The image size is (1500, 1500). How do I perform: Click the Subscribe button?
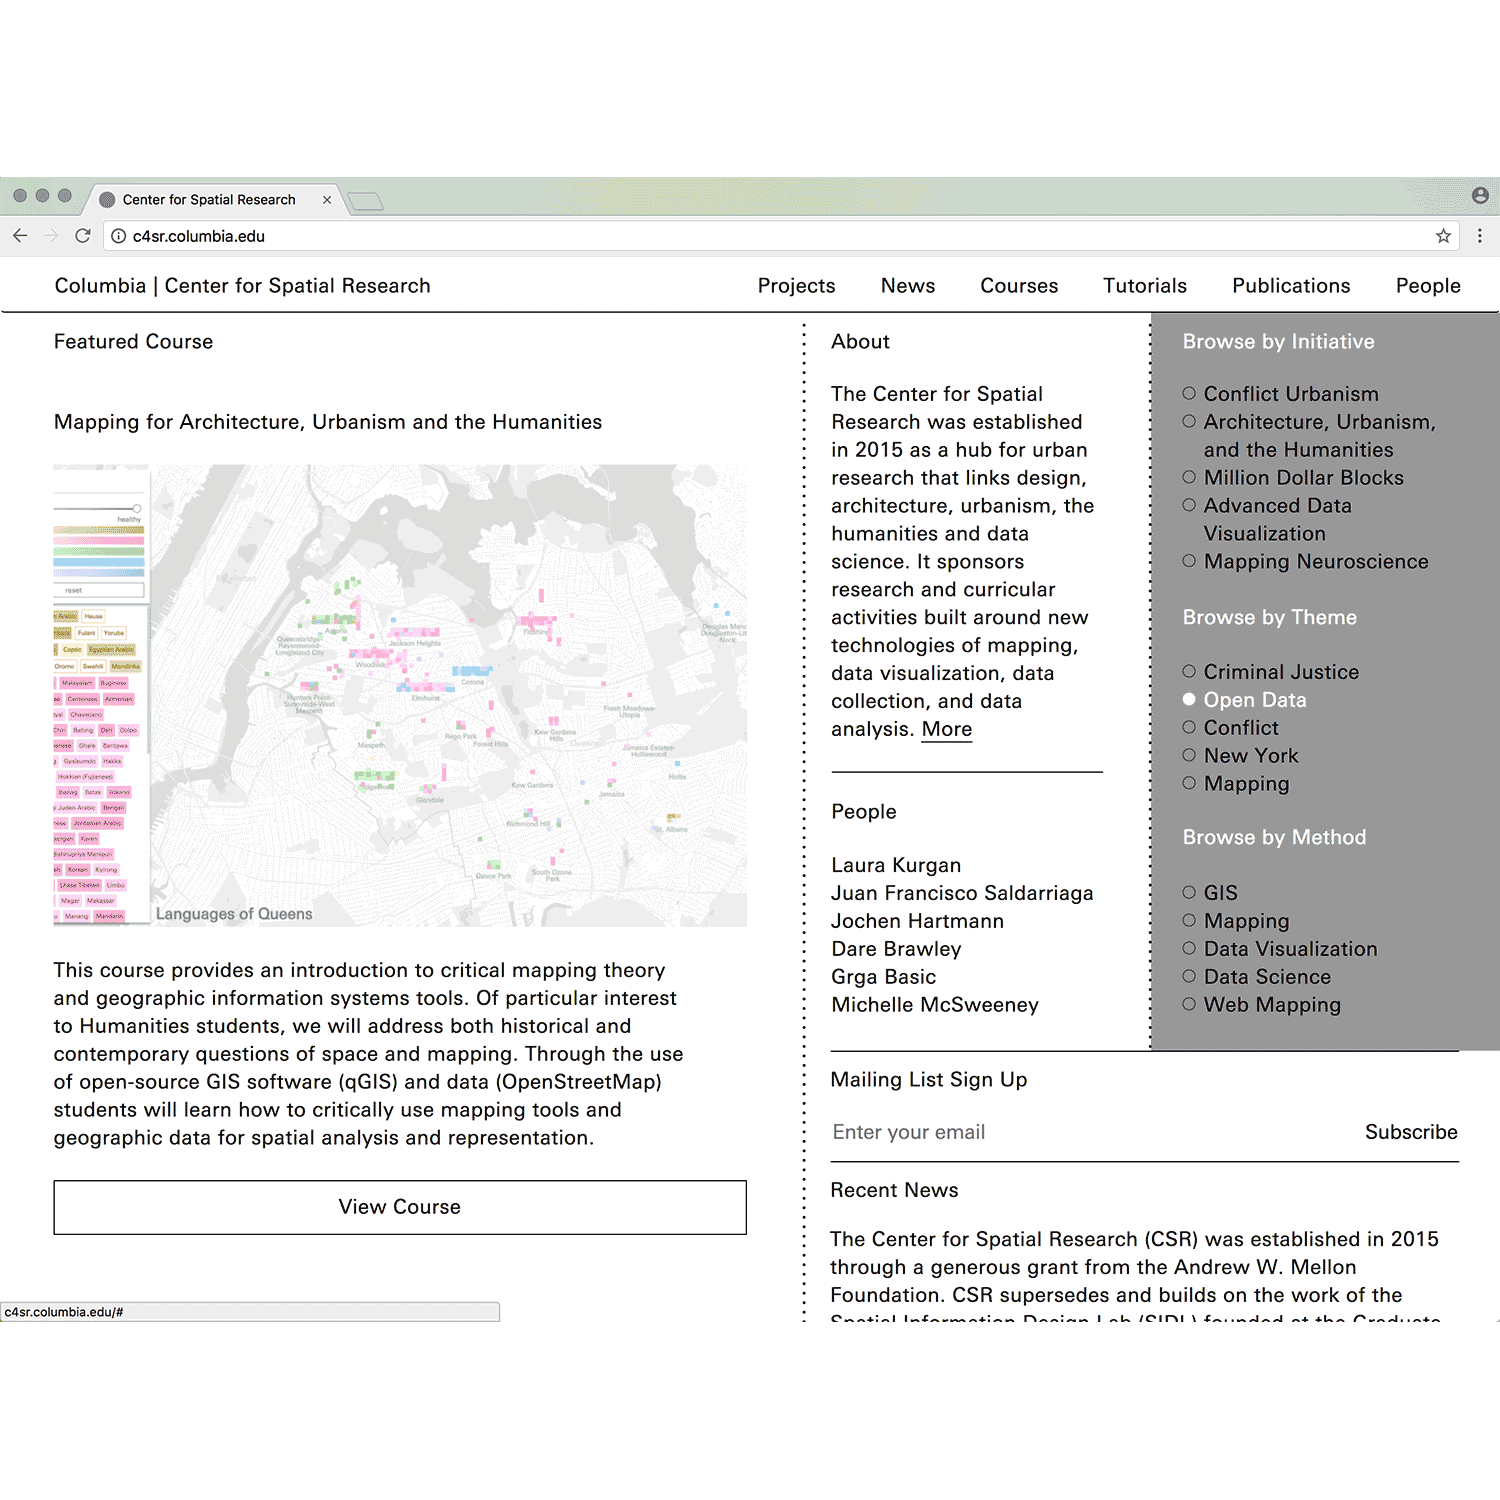coord(1410,1132)
